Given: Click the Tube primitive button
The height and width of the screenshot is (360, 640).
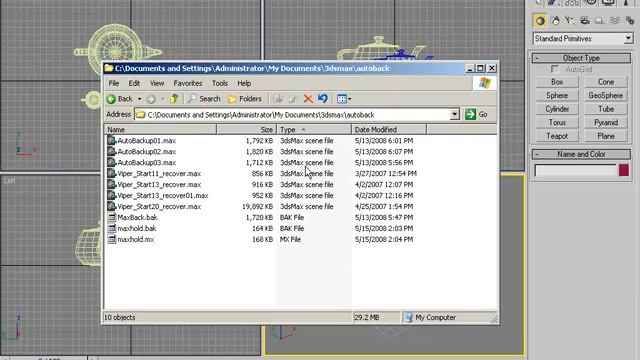Looking at the screenshot, I should point(606,109).
